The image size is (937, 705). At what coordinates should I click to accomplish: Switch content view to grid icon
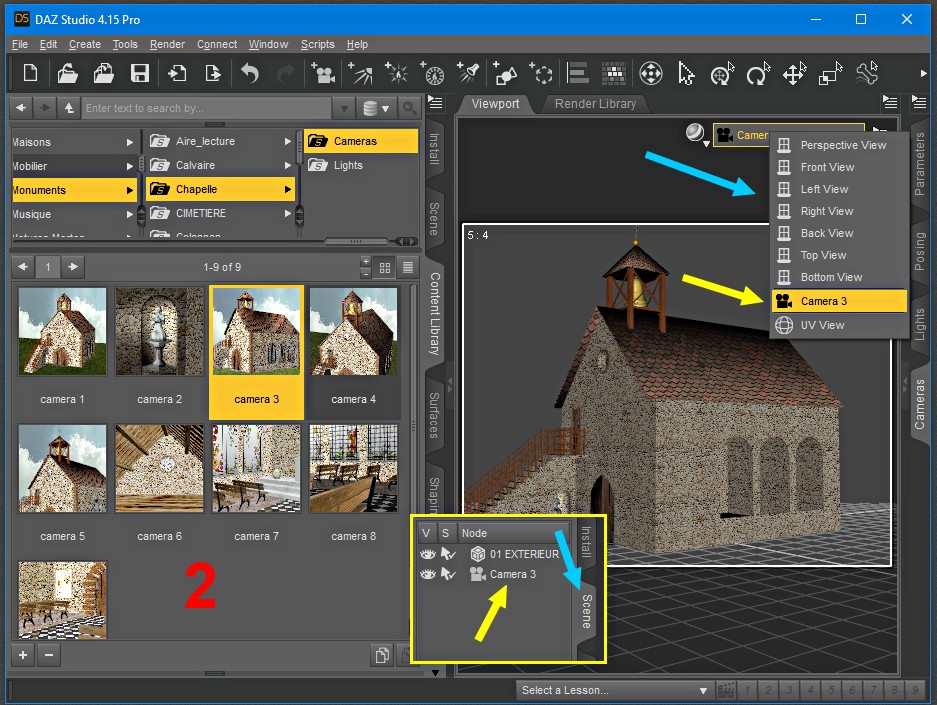[385, 268]
